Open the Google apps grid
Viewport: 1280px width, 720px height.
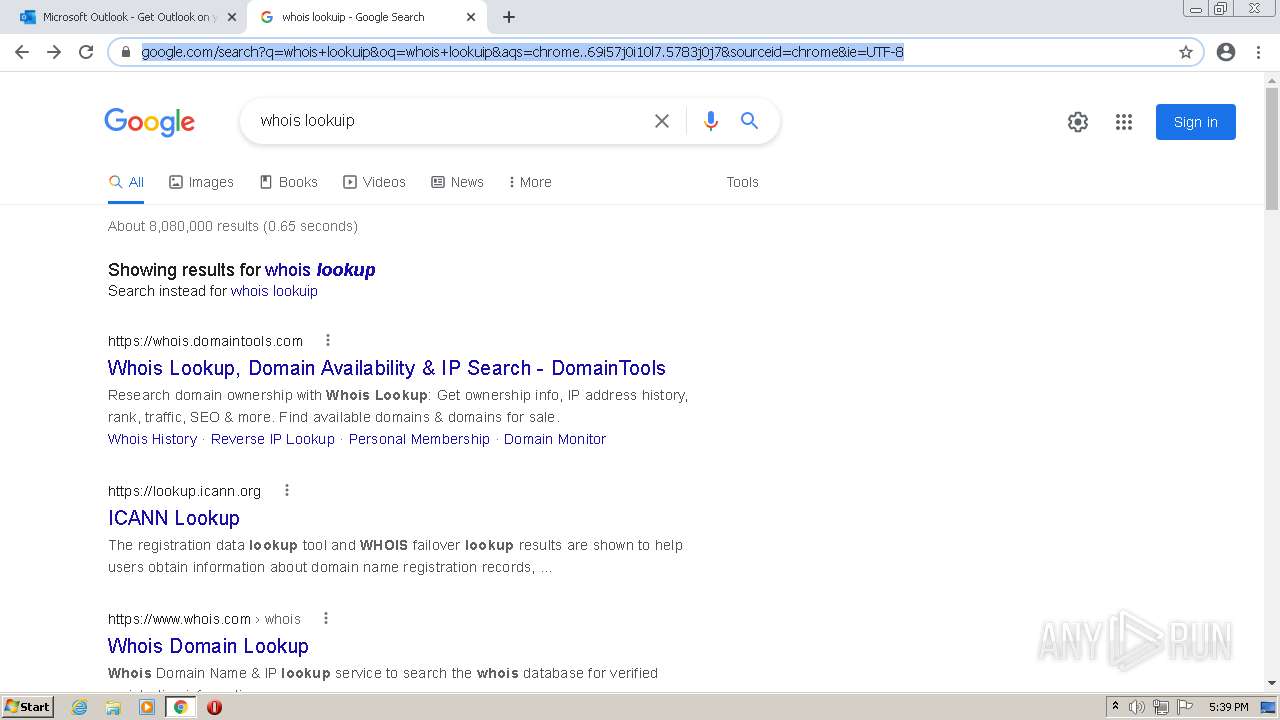tap(1124, 122)
